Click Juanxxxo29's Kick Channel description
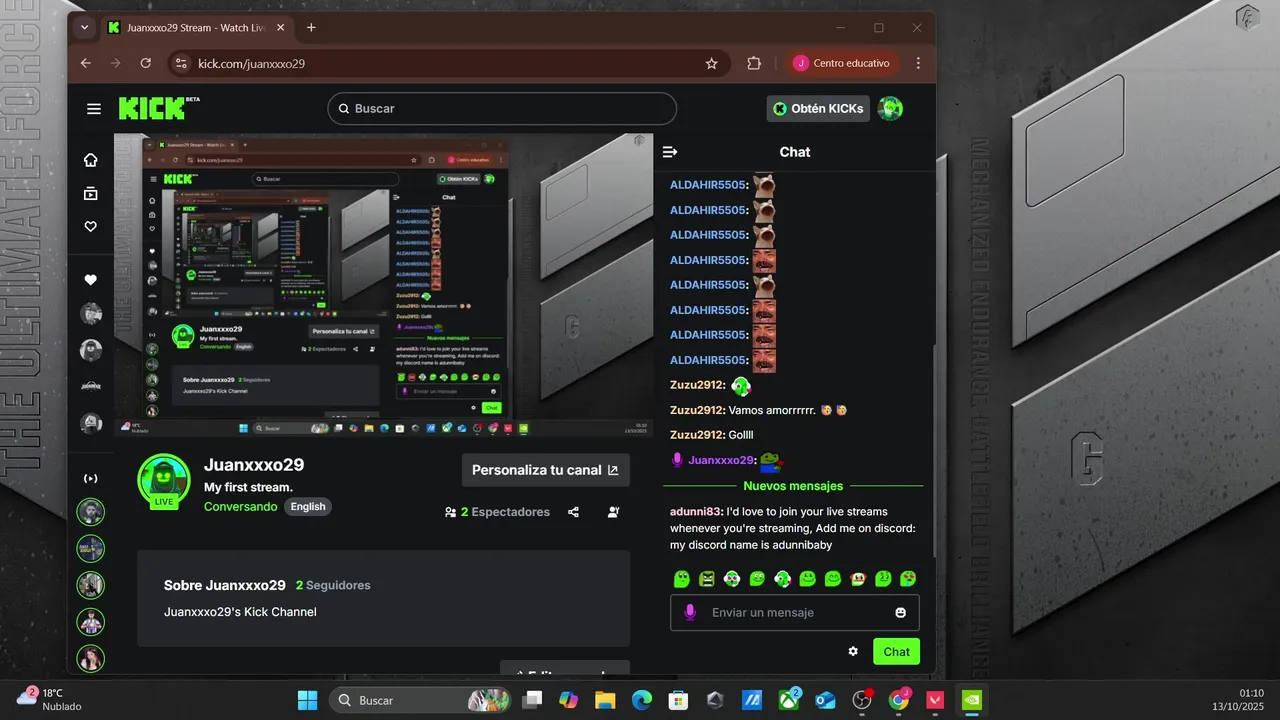The height and width of the screenshot is (720, 1280). pyautogui.click(x=240, y=611)
